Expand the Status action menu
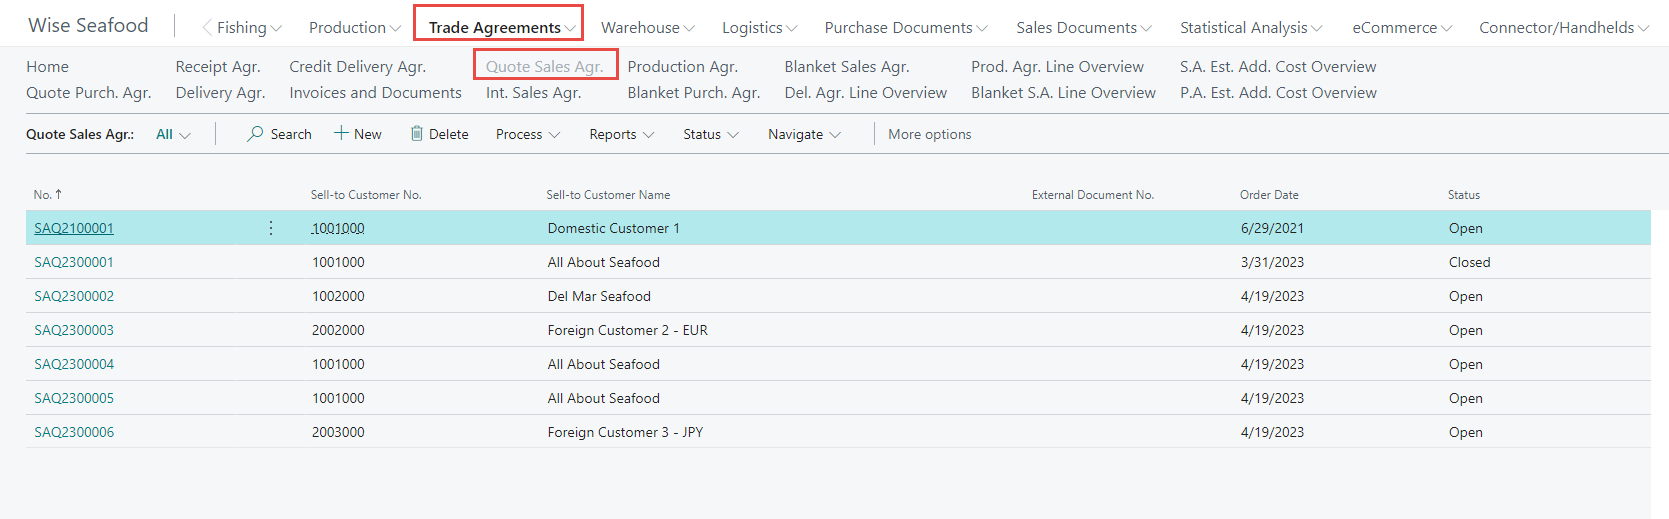The height and width of the screenshot is (519, 1669). click(710, 134)
